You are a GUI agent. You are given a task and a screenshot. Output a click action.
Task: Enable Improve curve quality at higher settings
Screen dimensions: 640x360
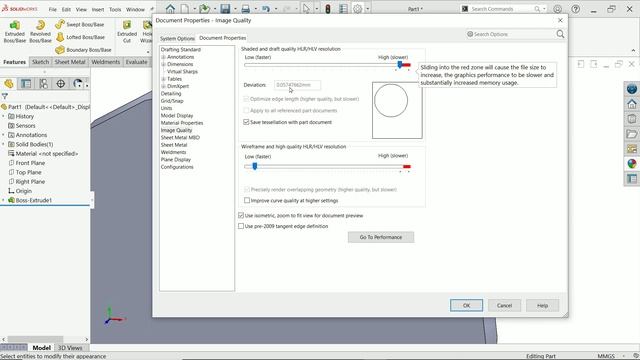[x=247, y=200]
